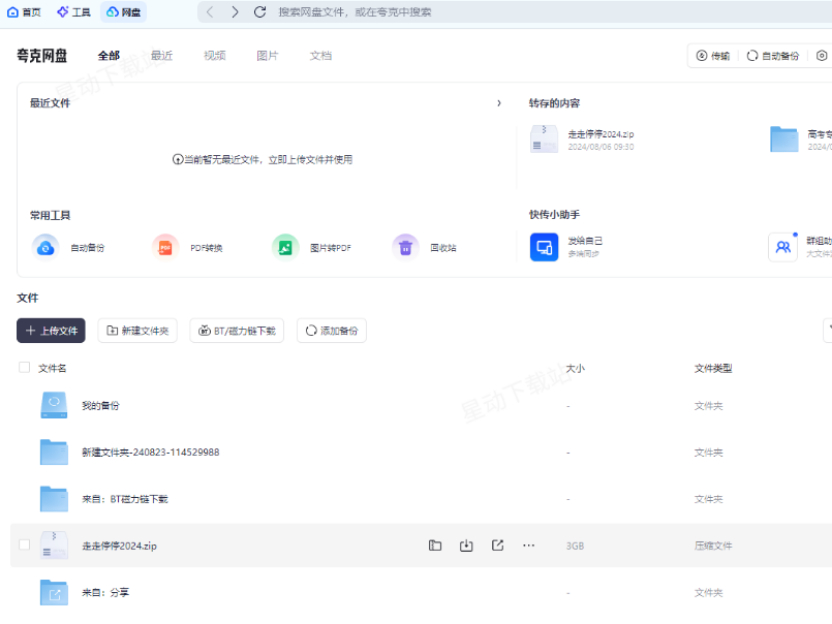Open 发给自己 quick transfer icon
Screen dimensions: 832x624
coord(544,247)
